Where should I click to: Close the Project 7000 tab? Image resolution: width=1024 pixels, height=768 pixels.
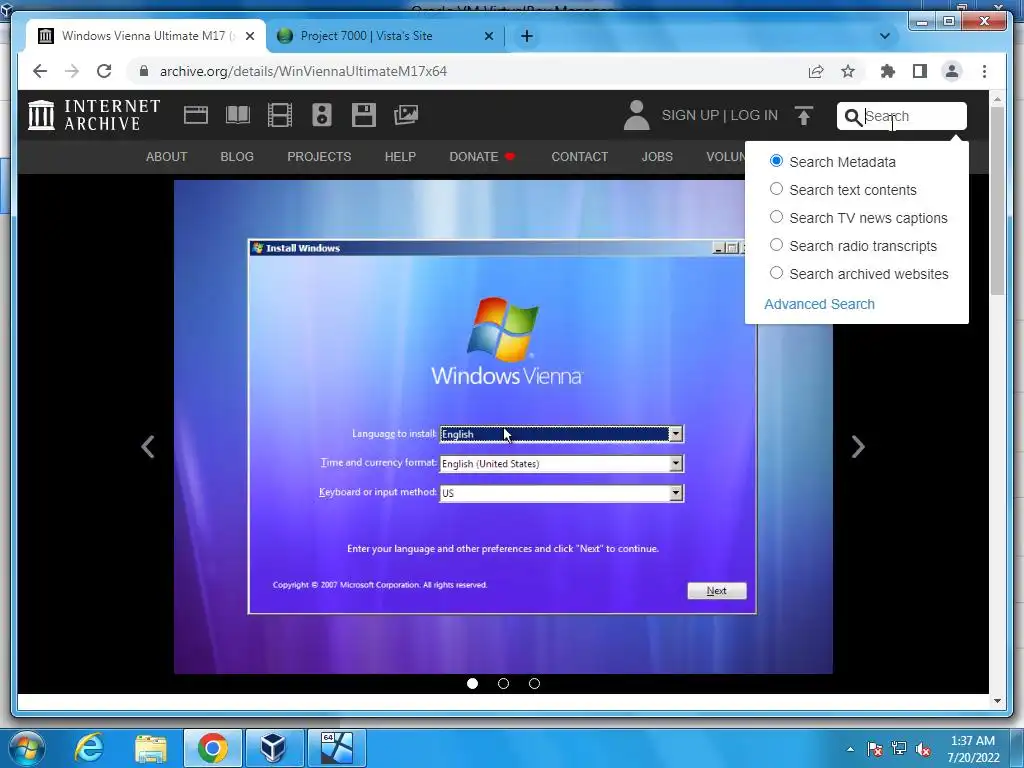[x=488, y=36]
